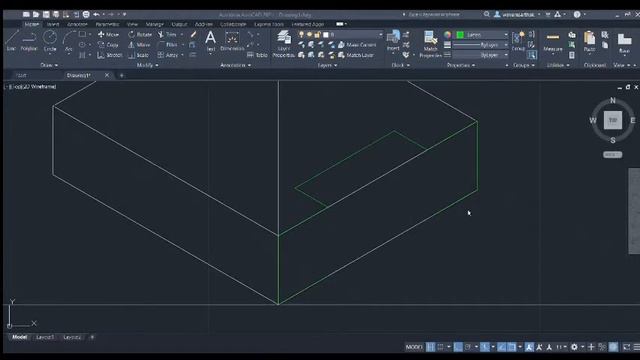Switch to Layout1 tab
This screenshot has width=640, height=360.
45,337
